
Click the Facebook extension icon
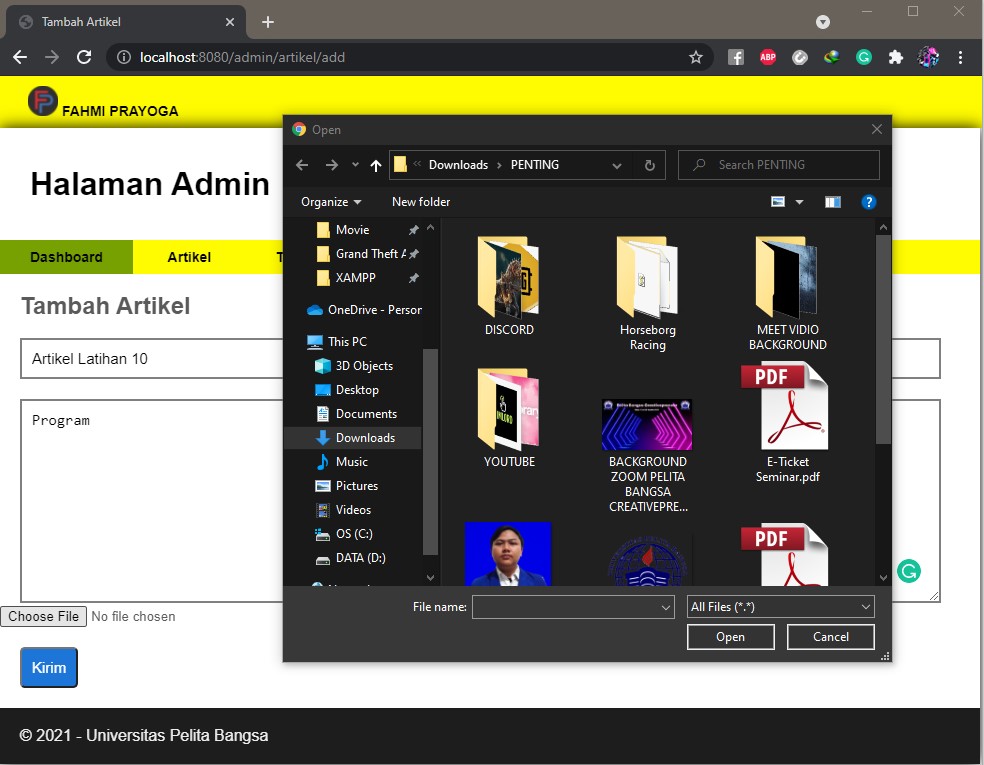735,57
